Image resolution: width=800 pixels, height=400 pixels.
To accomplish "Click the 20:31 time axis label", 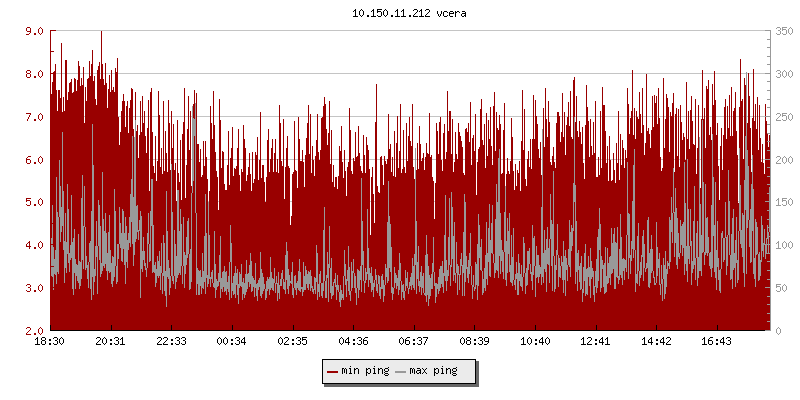I will (x=110, y=342).
